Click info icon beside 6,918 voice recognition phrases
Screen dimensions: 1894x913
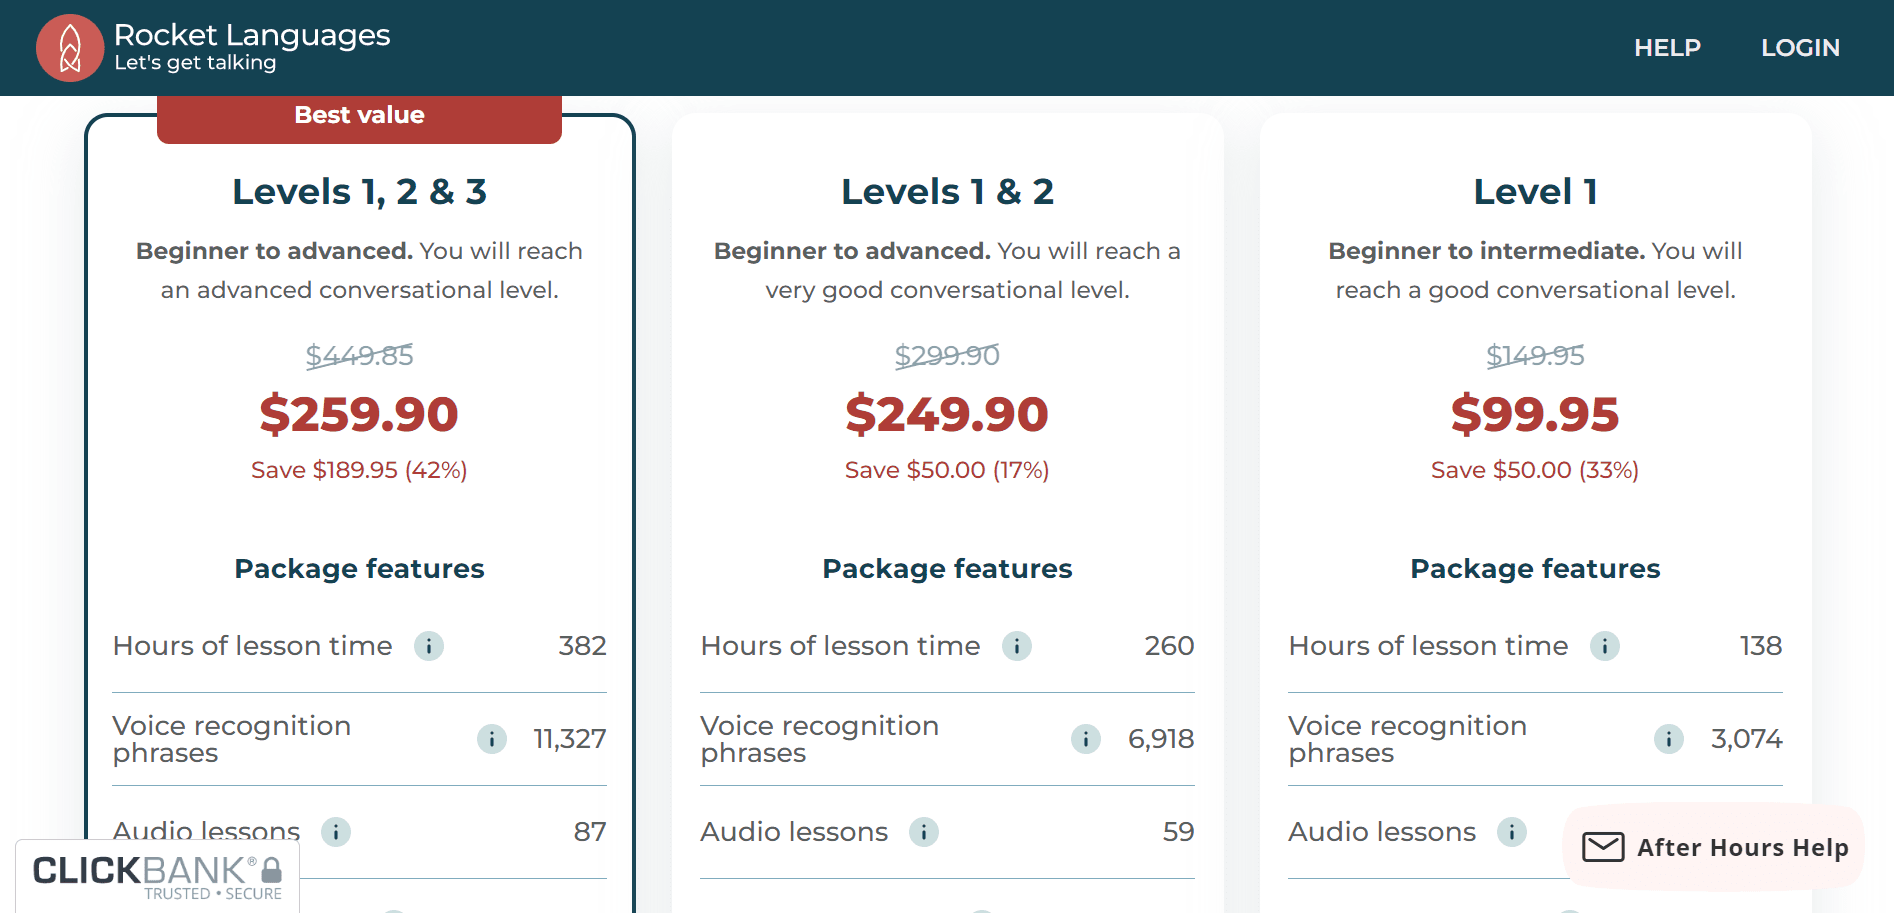1086,739
